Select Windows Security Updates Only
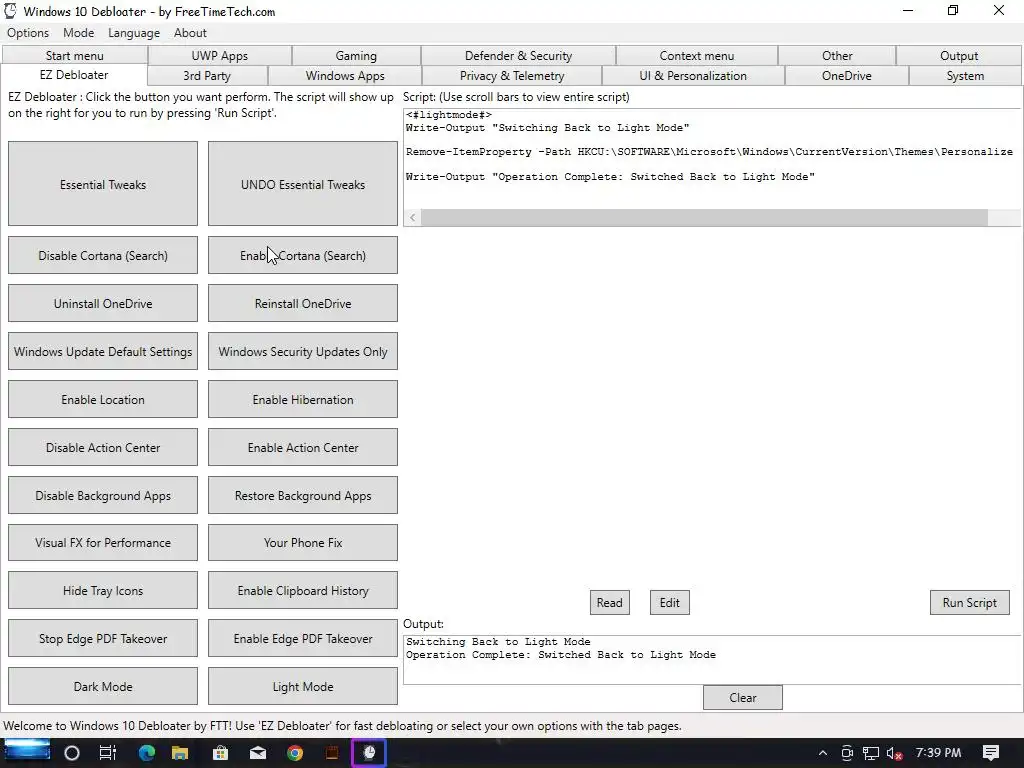Image resolution: width=1024 pixels, height=768 pixels. 303,351
